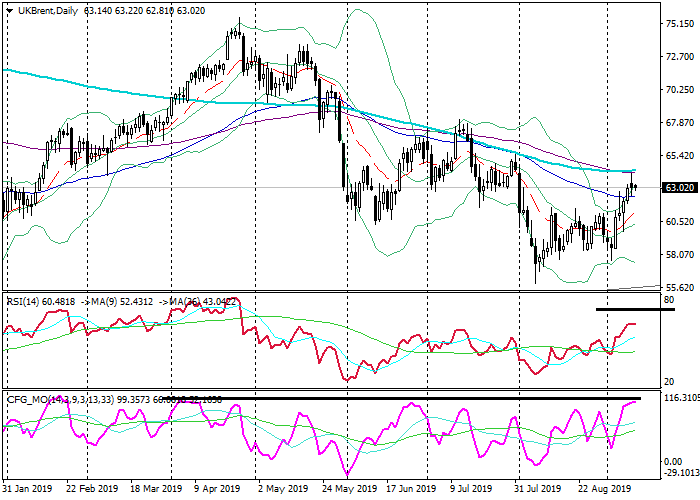Click the 75.155 price axis value

click(x=680, y=24)
